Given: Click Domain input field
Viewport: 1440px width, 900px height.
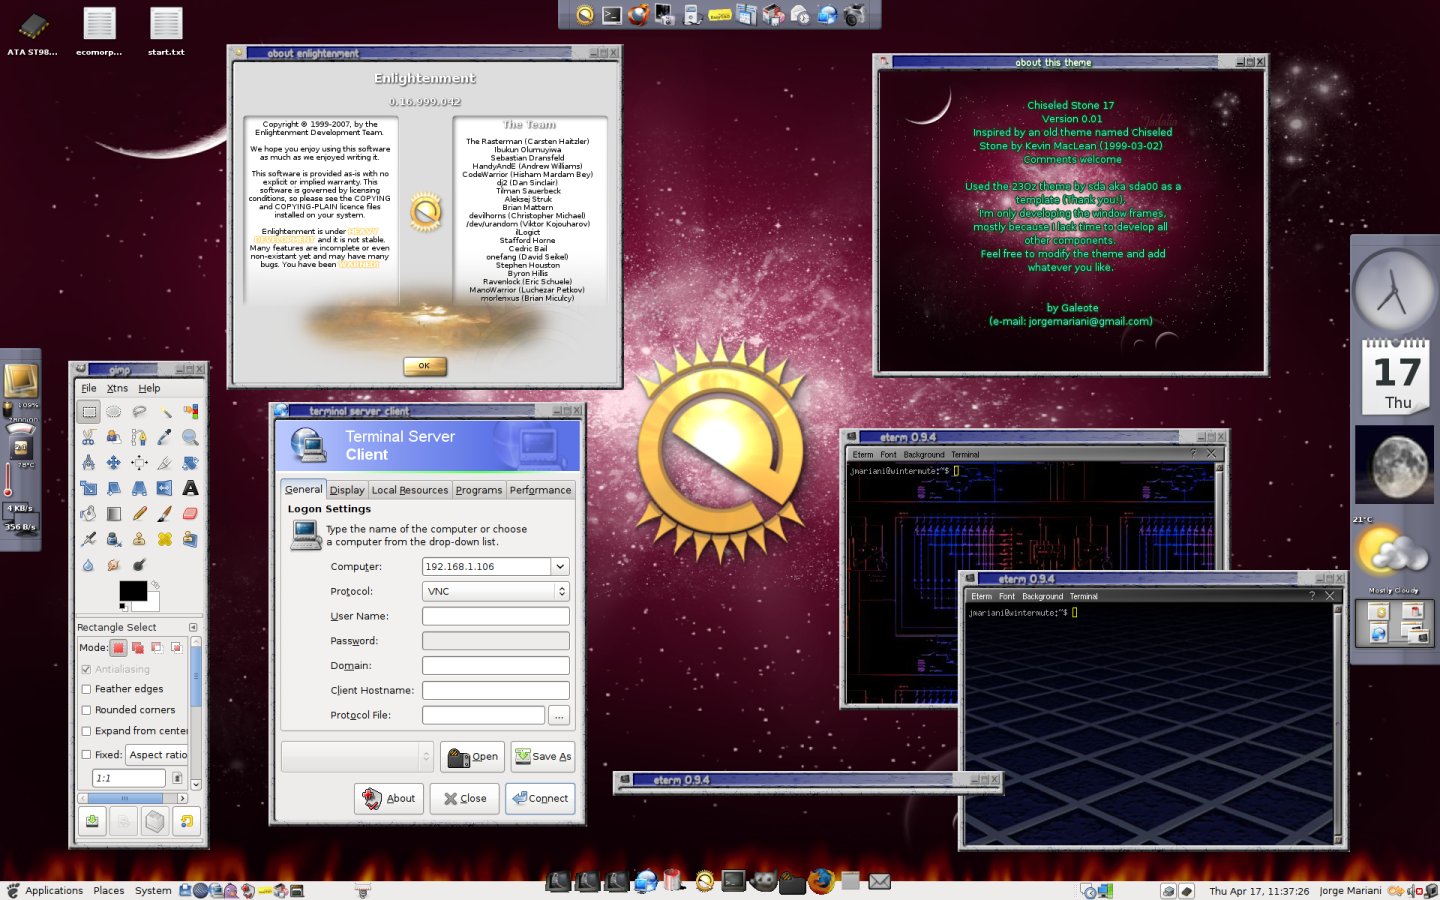Looking at the screenshot, I should point(496,665).
